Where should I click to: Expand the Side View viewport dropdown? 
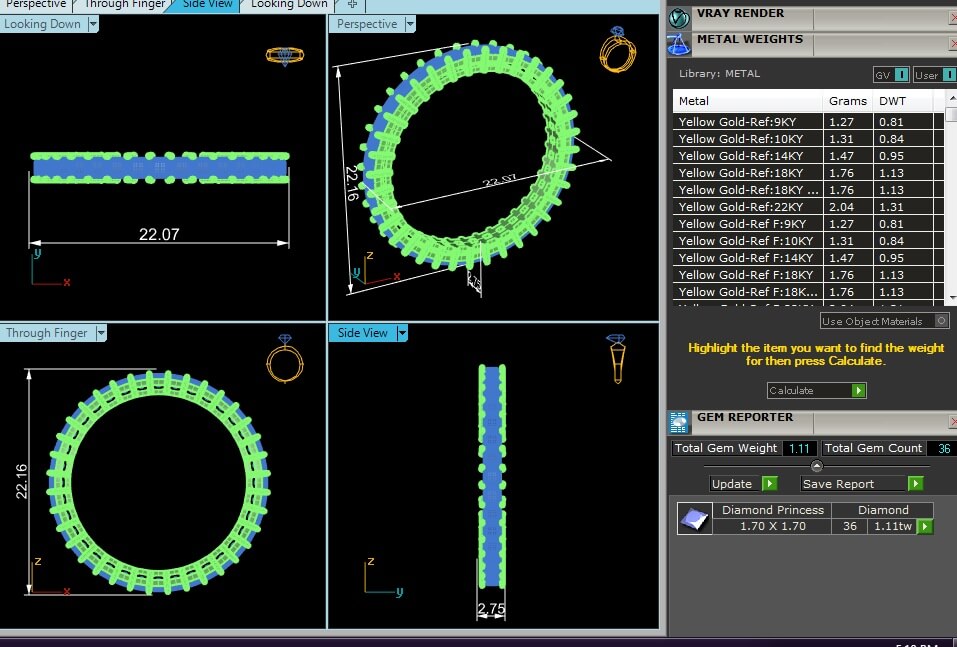[402, 333]
